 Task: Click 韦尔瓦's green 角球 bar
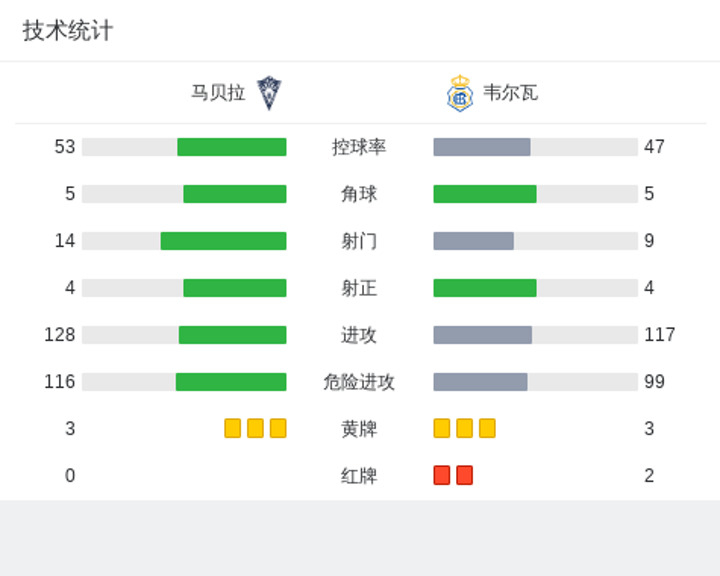[x=485, y=194]
